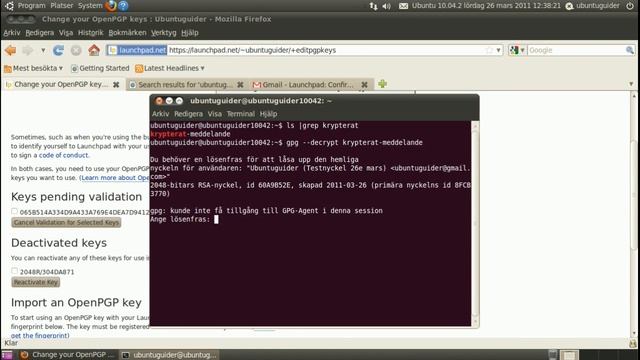Screen dimensions: 640x360
Task: Click the power/shutdown icon in top panel
Action: [x=630, y=6]
